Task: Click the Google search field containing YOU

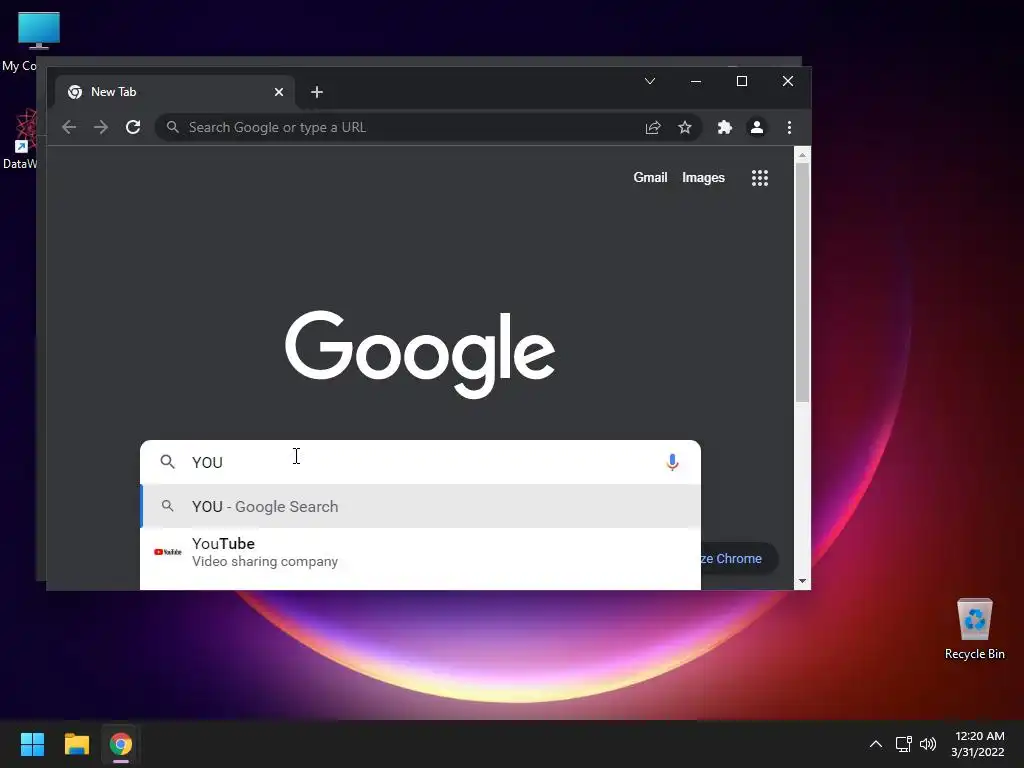Action: (x=420, y=462)
